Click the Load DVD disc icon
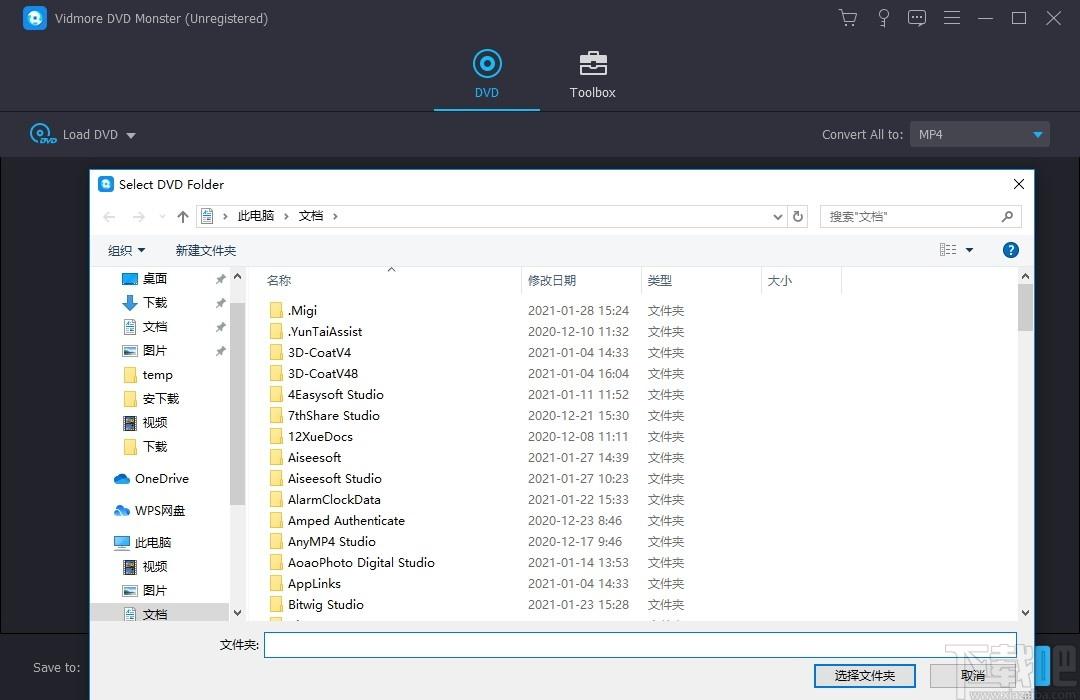Screen dimensions: 1080x700 [42, 134]
